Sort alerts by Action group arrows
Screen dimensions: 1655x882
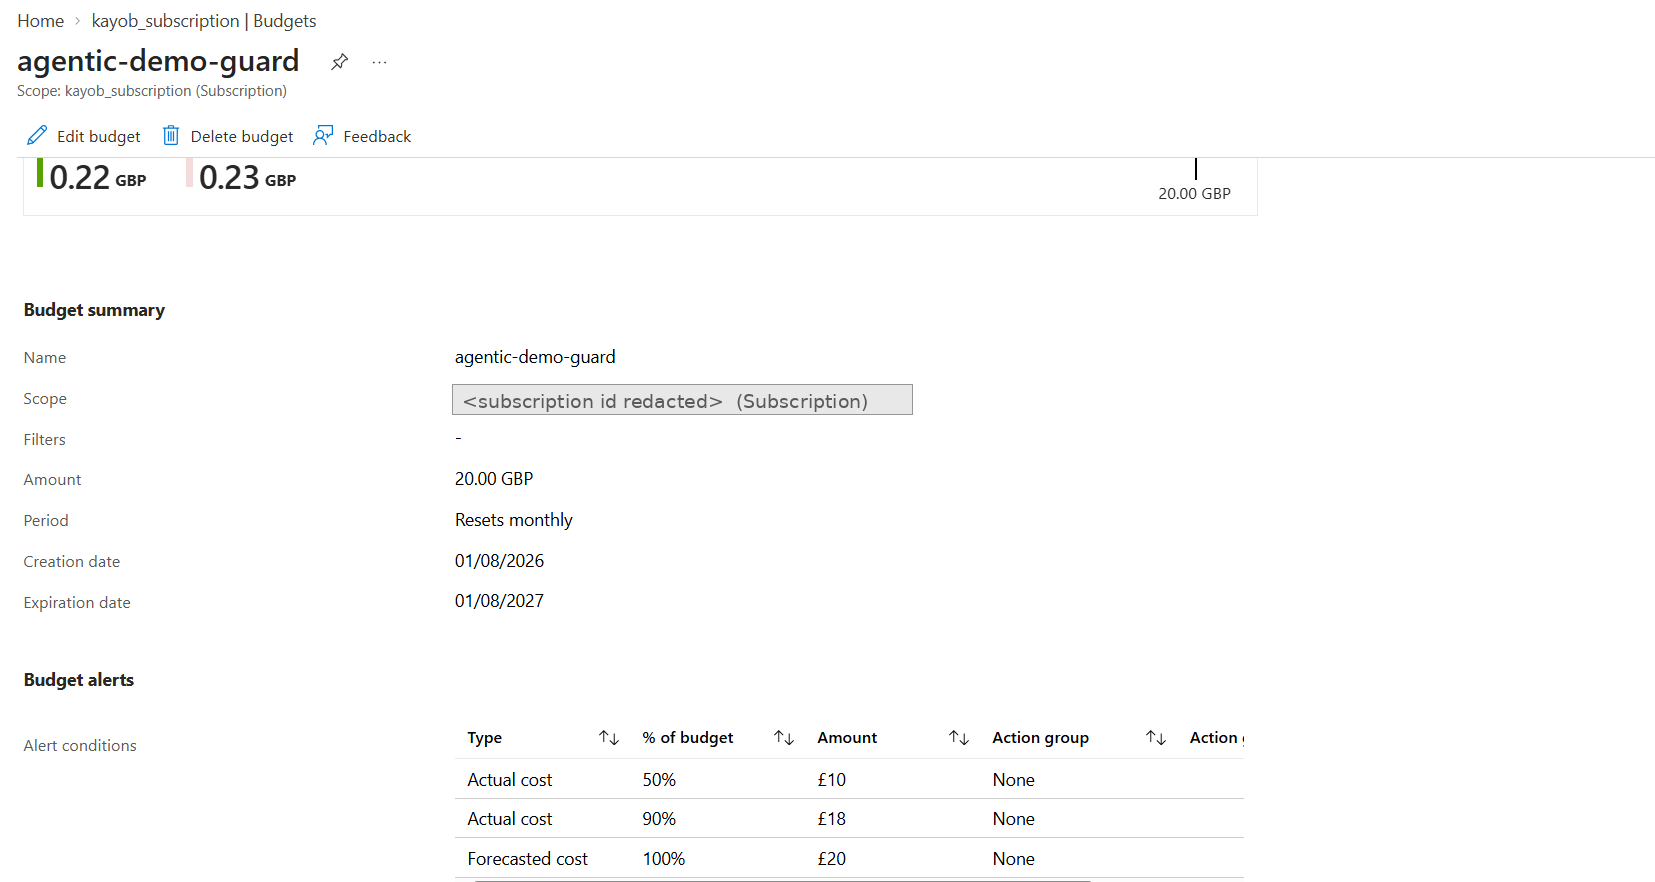pos(1156,738)
